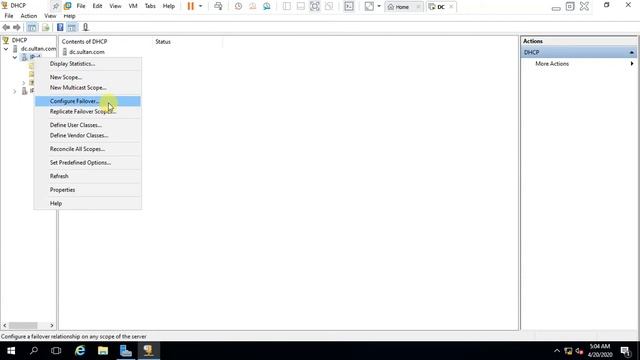Expand the child node under IPv4
Viewport: 640px width, 360px height.
(x=24, y=83)
